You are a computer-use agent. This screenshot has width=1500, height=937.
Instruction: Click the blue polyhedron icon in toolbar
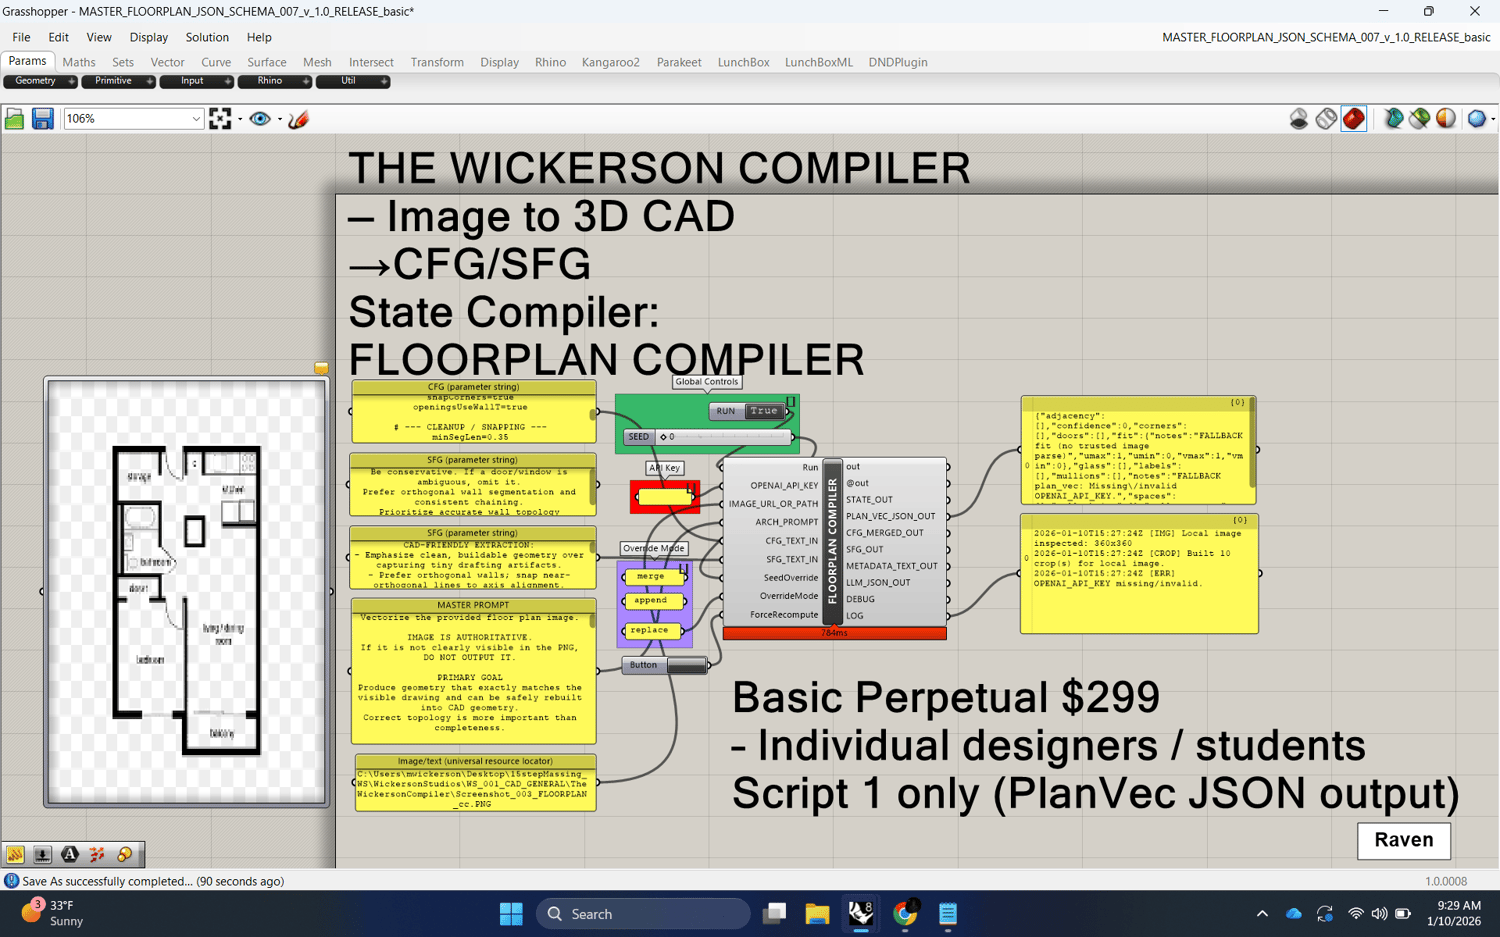pyautogui.click(x=1476, y=119)
